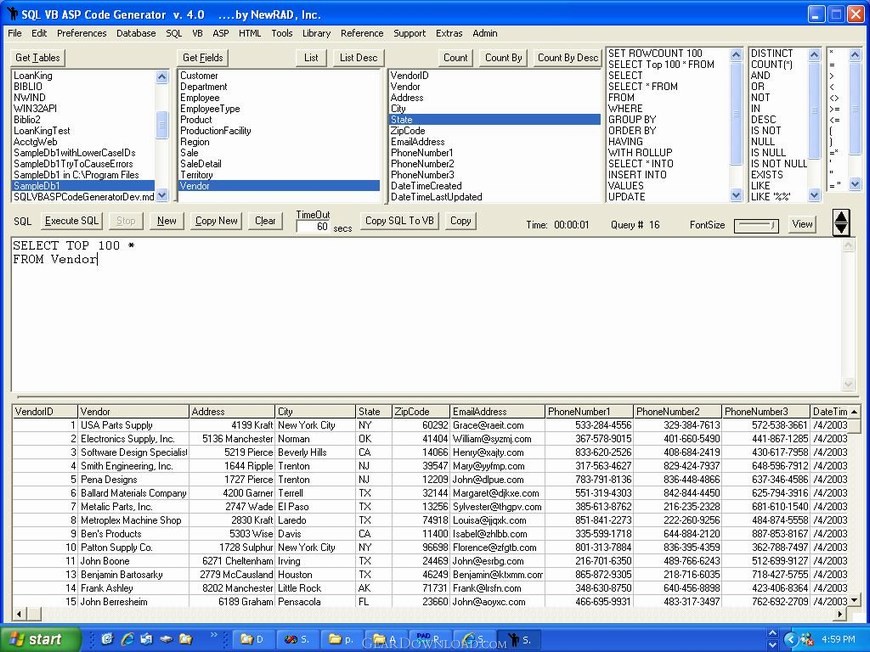
Task: Switch to the taskbar folder button labeled D
Action: coord(252,639)
